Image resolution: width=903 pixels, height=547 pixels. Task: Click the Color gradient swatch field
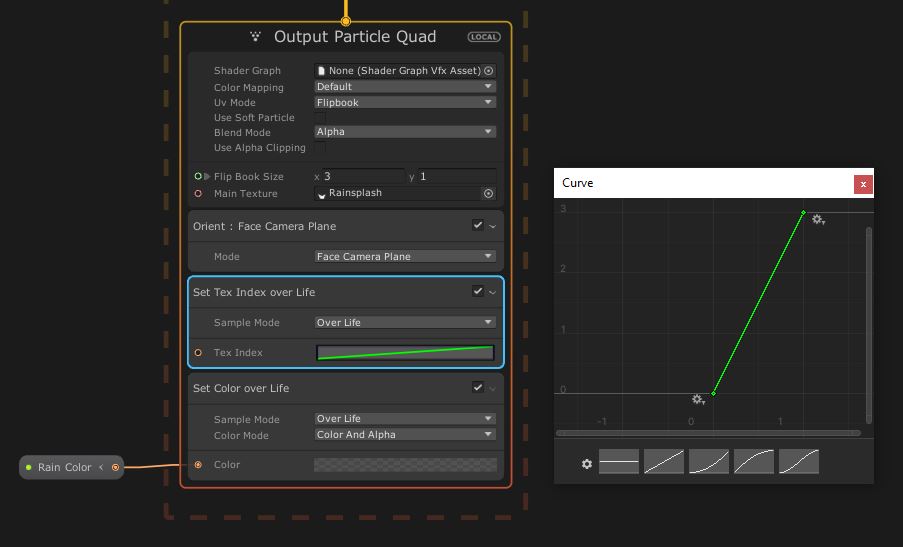point(405,465)
